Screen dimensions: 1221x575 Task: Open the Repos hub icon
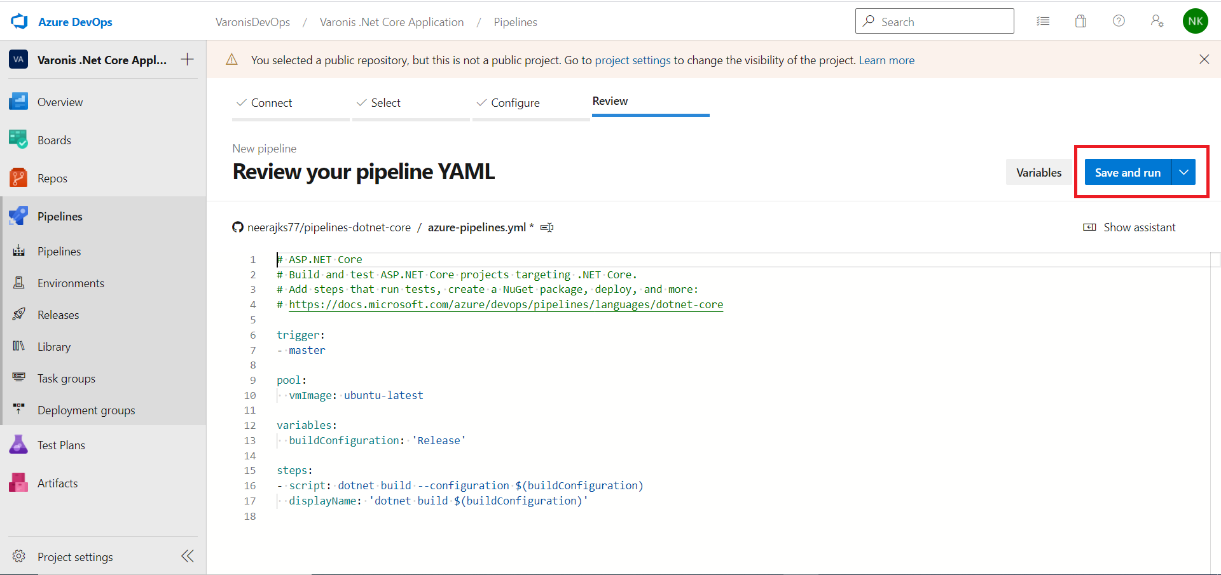(x=18, y=178)
